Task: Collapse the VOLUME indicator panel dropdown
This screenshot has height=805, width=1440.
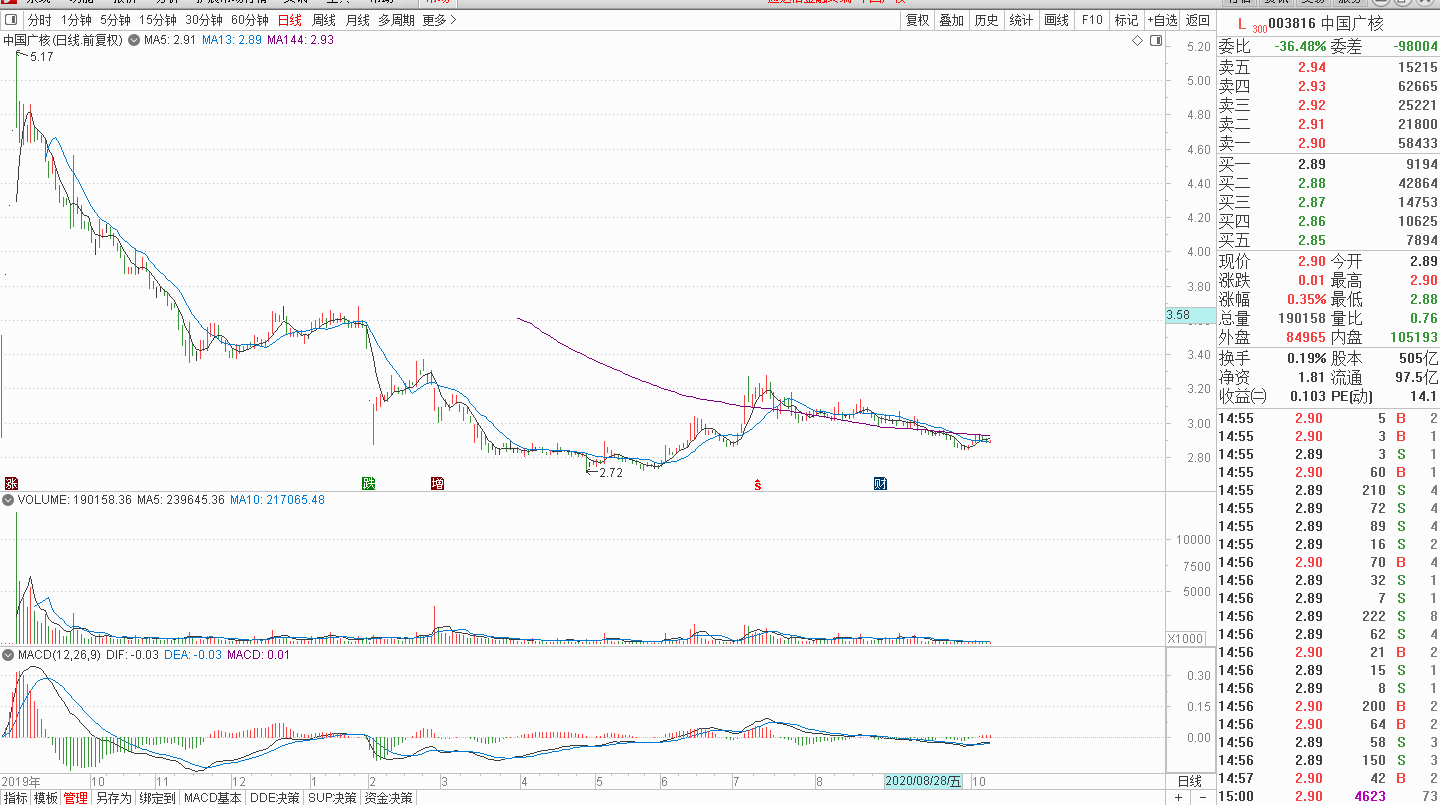Action: click(8, 500)
